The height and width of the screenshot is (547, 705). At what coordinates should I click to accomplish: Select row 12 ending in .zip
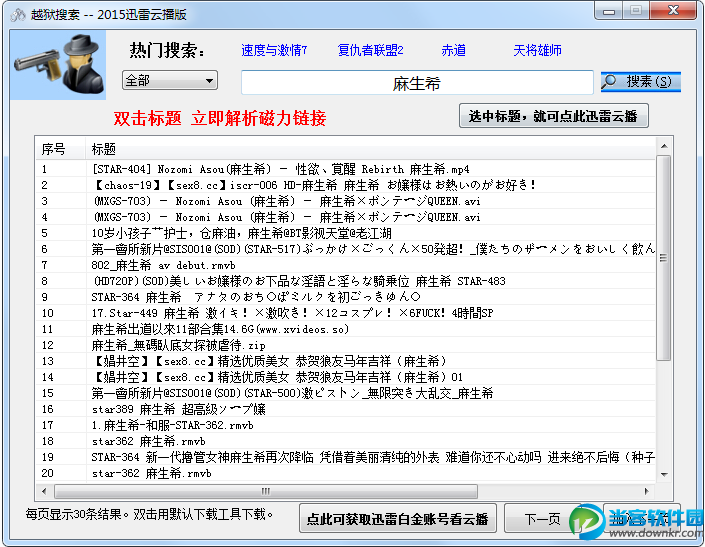pos(345,345)
